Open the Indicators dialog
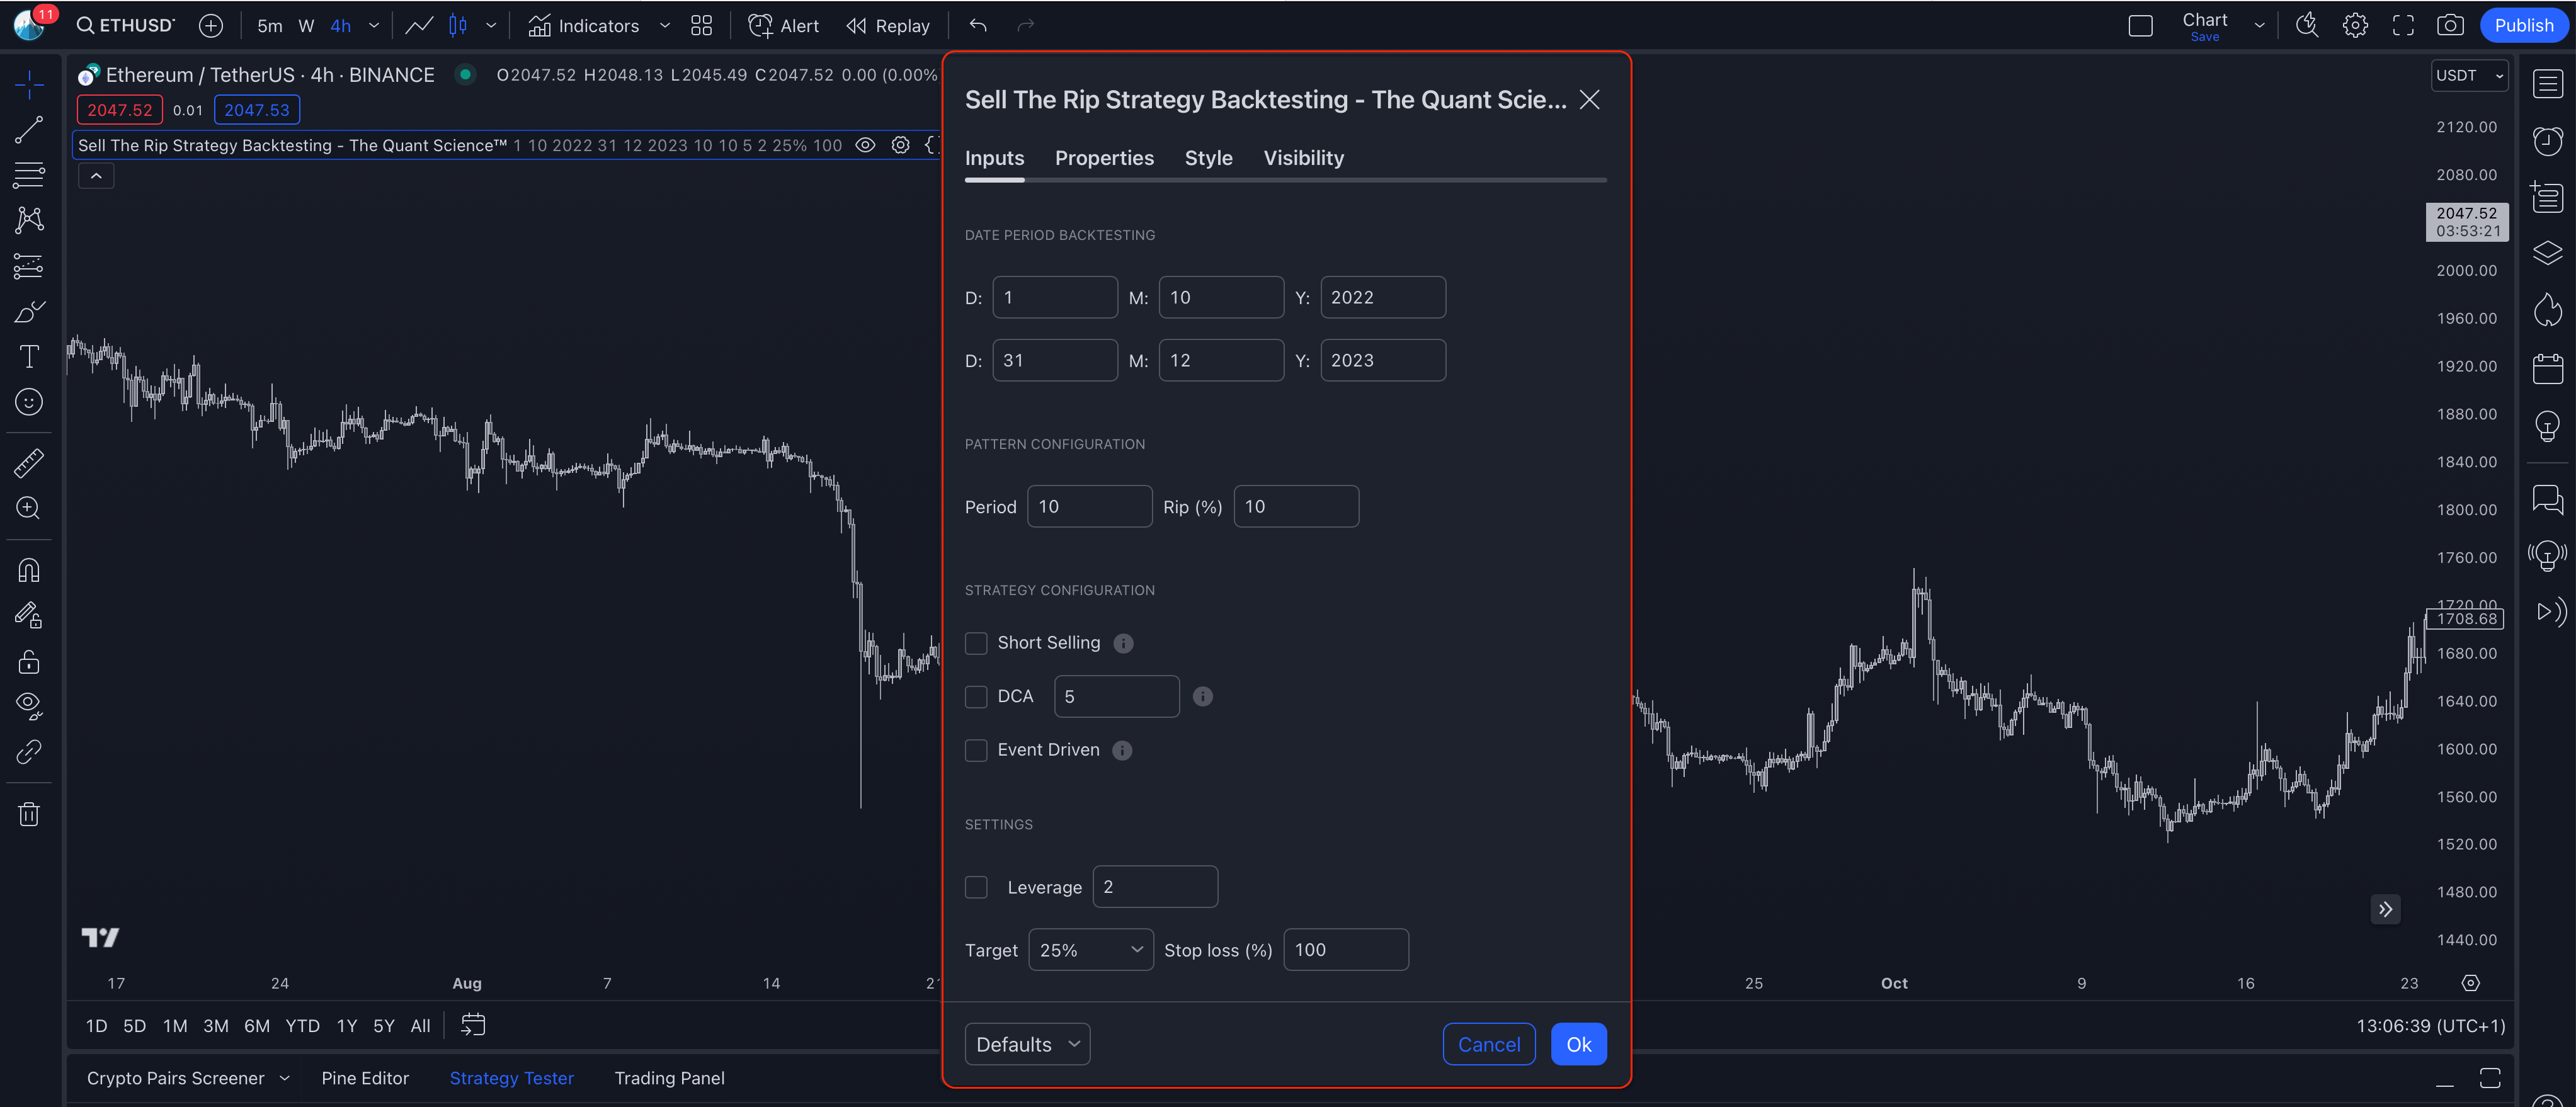The width and height of the screenshot is (2576, 1107). click(x=584, y=26)
